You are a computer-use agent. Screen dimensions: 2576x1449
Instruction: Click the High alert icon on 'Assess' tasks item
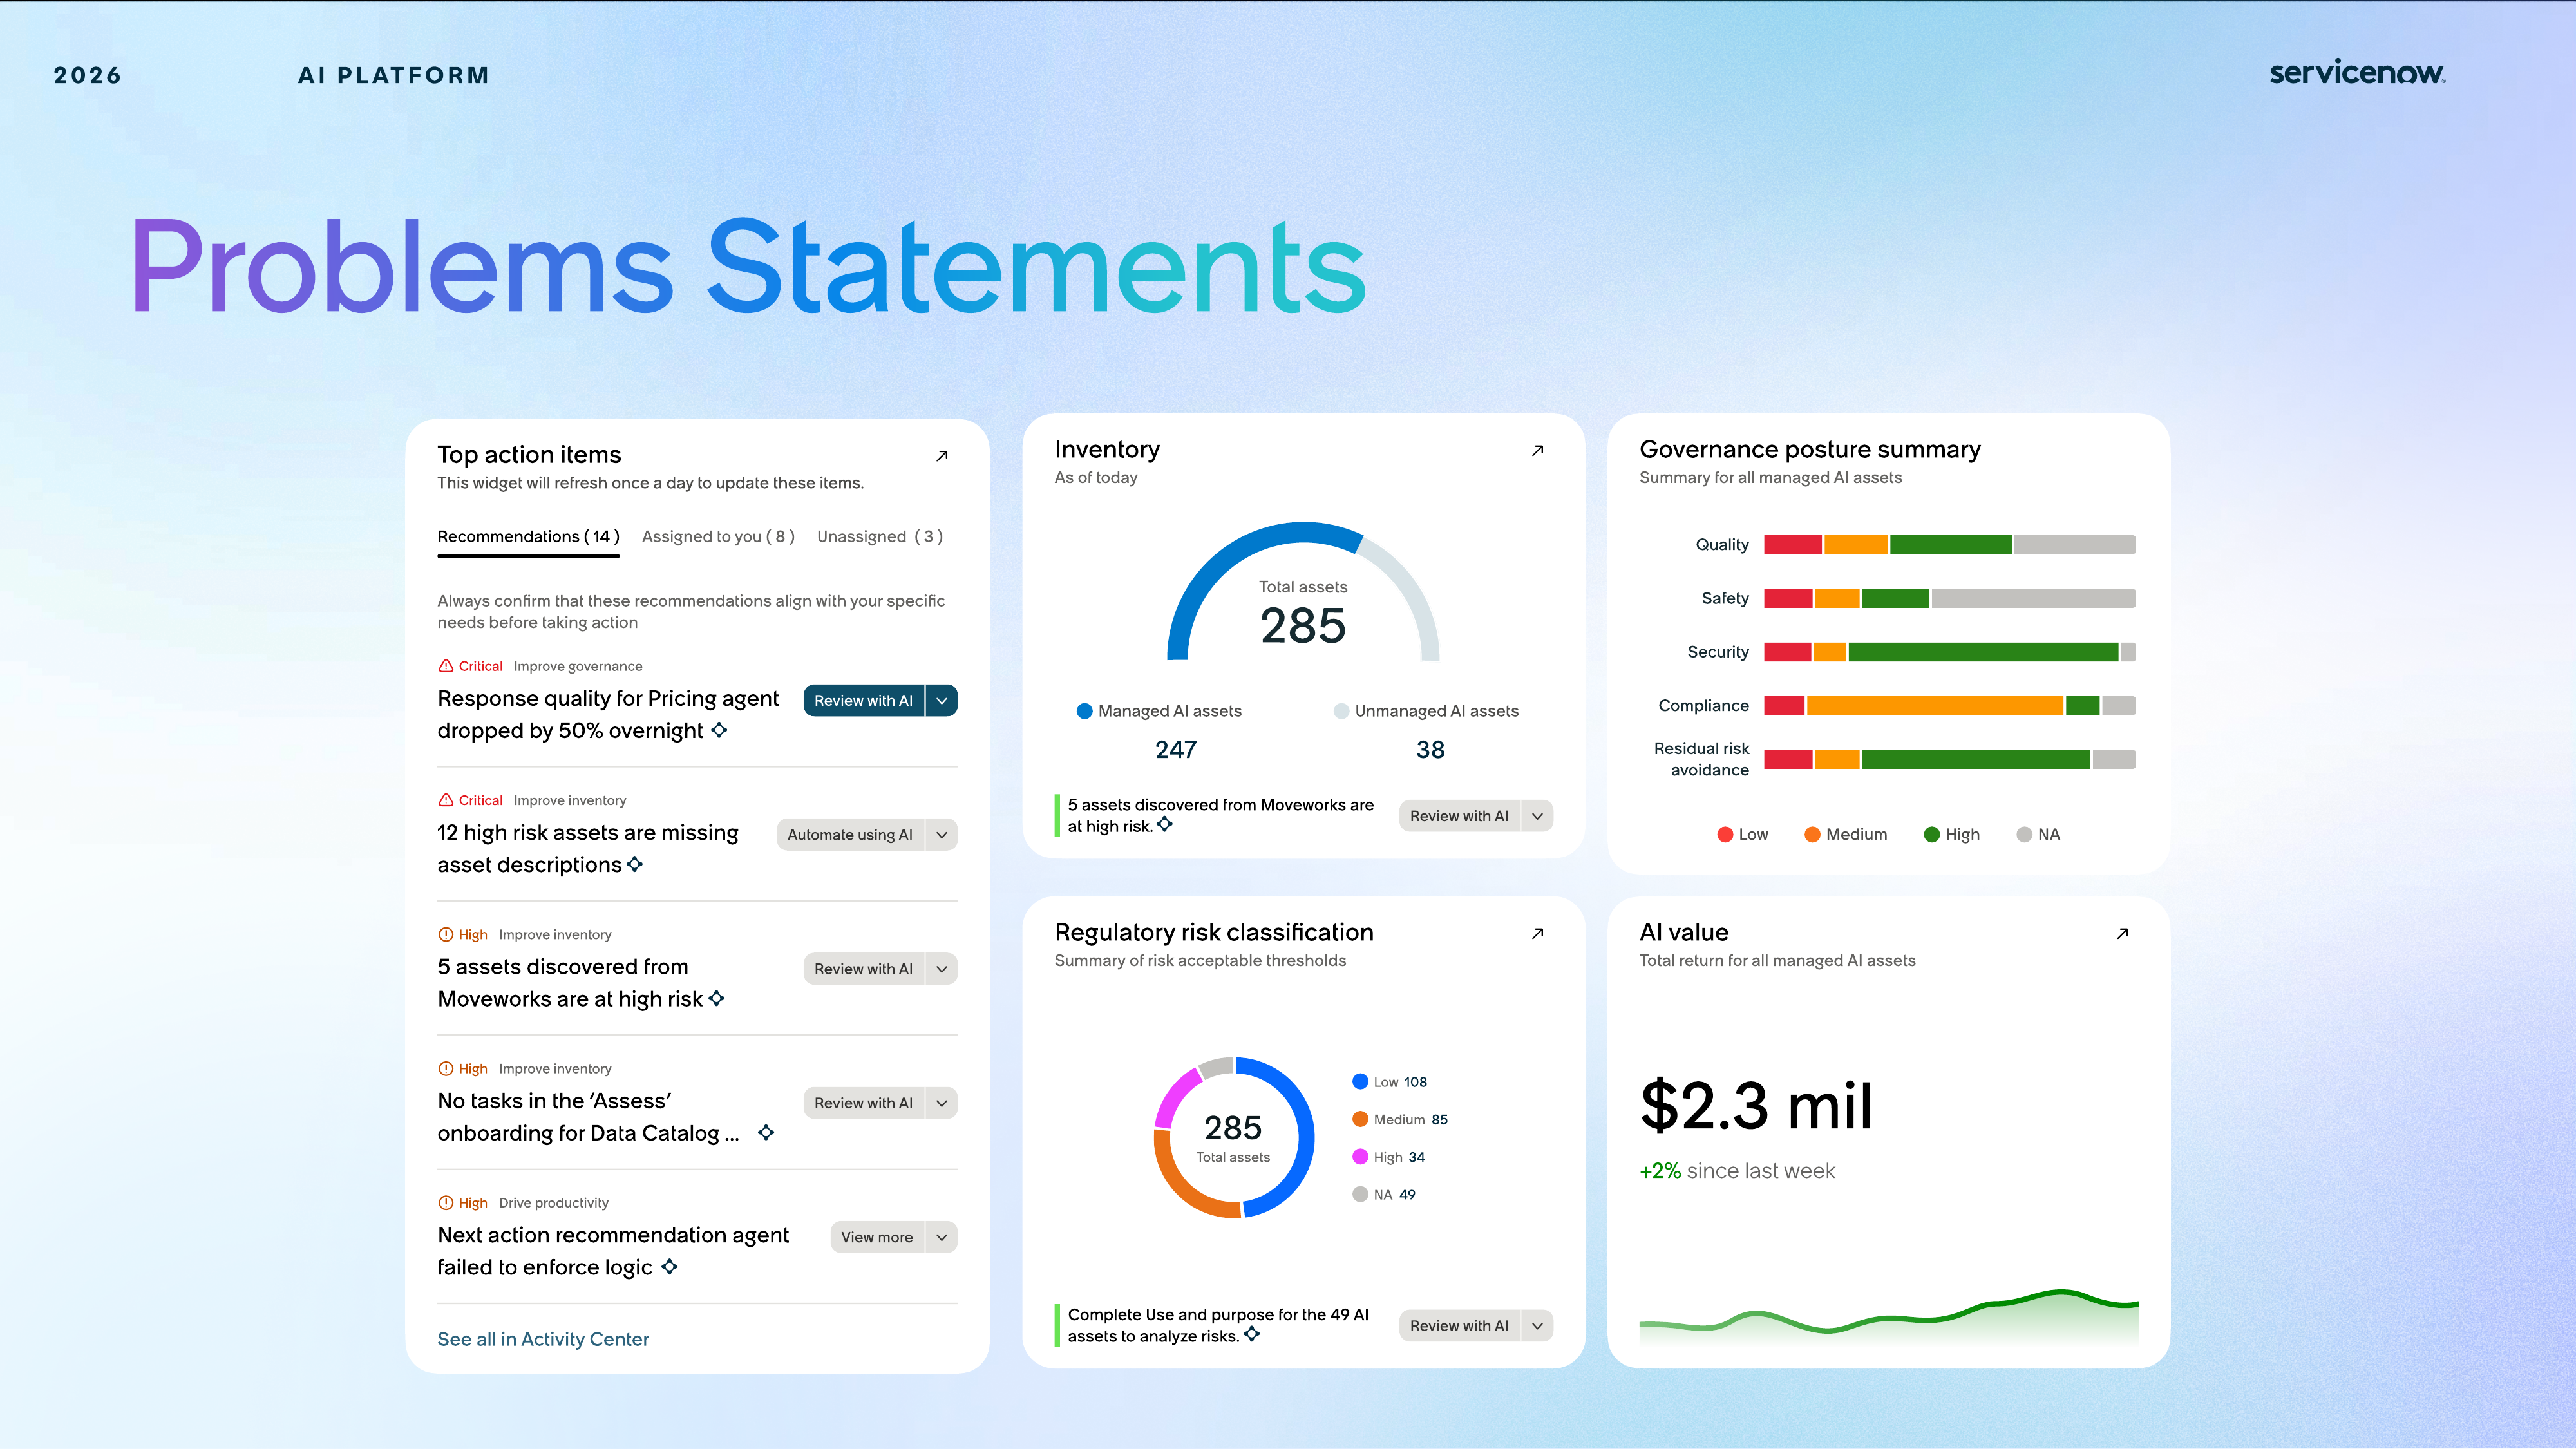tap(446, 1068)
